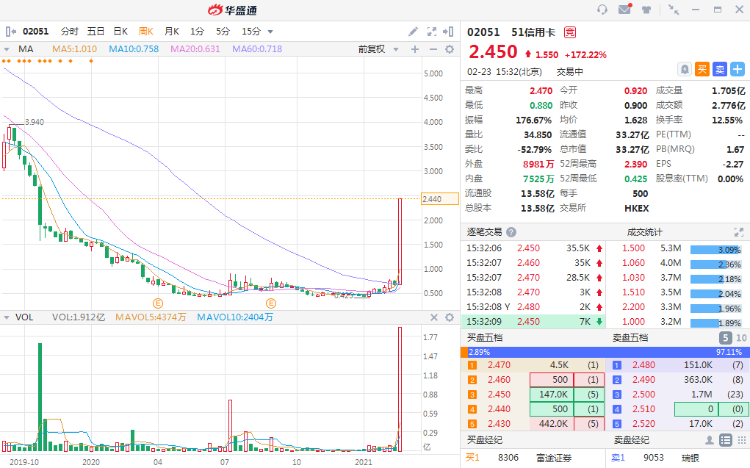The width and height of the screenshot is (750, 468).
Task: Open the 成交统计 trade statistics tab
Action: pos(644,232)
